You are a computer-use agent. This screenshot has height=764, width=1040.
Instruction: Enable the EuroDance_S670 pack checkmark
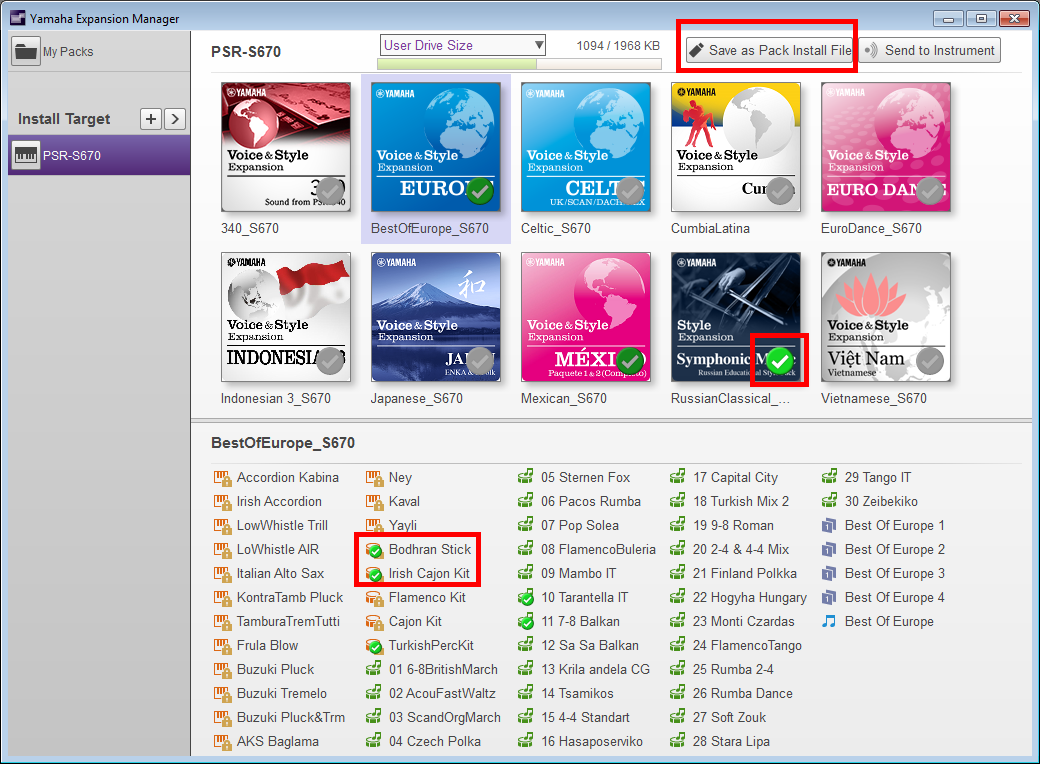(x=930, y=192)
